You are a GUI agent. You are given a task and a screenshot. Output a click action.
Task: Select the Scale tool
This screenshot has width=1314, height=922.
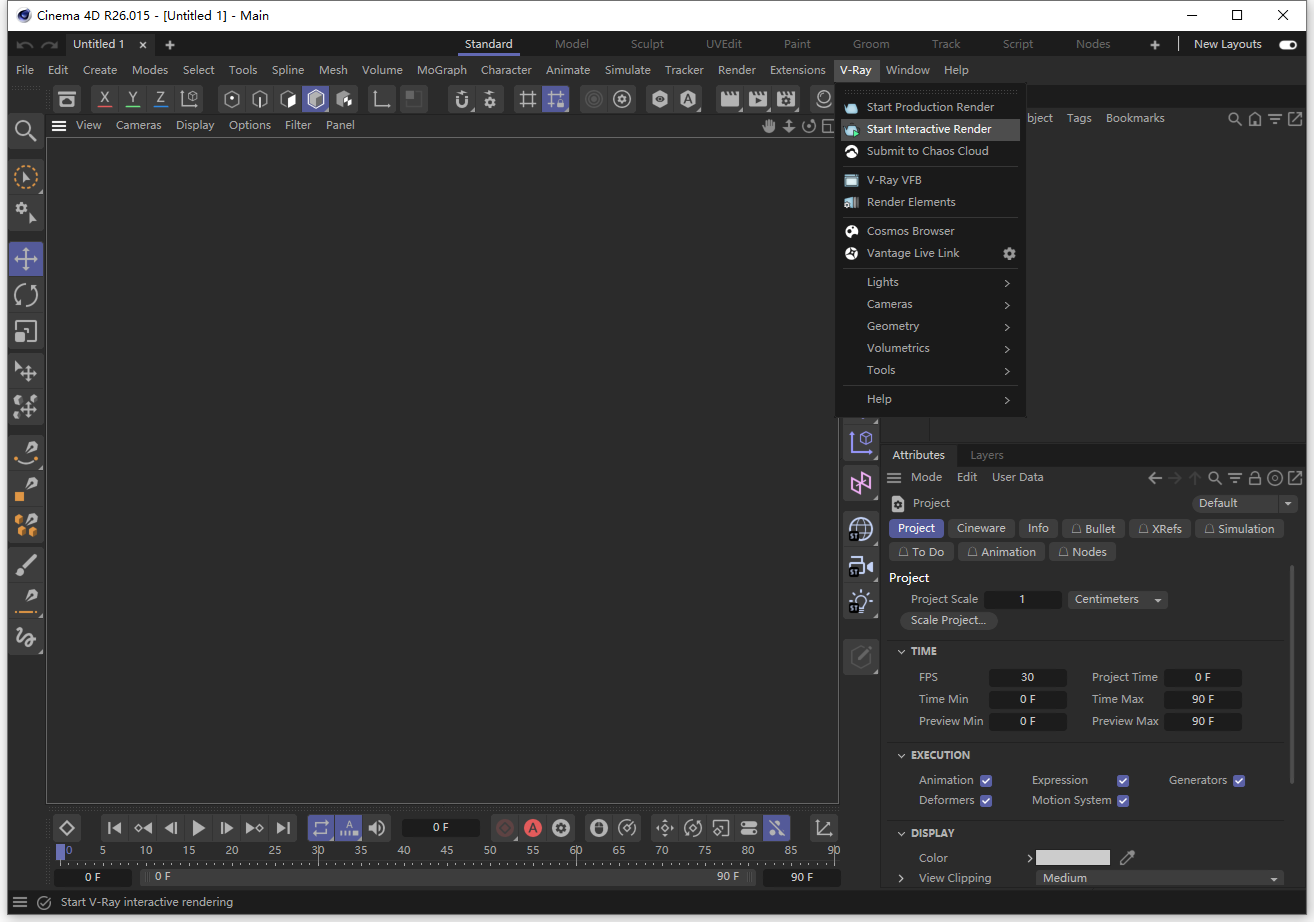26,331
